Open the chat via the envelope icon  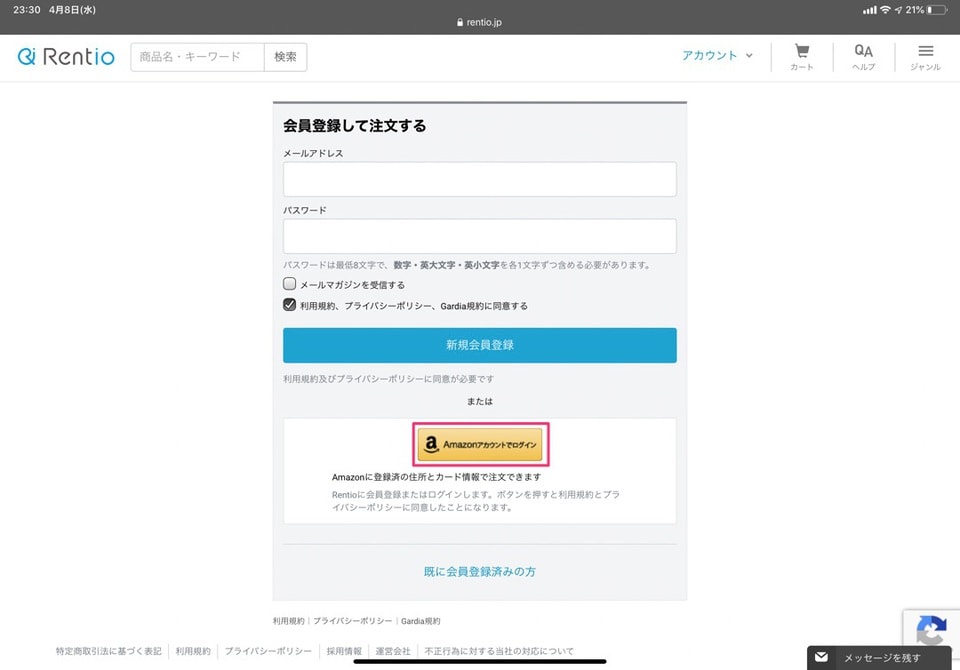coord(821,657)
